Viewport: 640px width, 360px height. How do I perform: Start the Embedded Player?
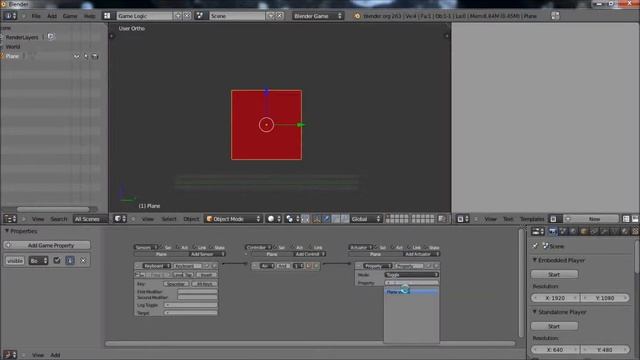(x=554, y=274)
